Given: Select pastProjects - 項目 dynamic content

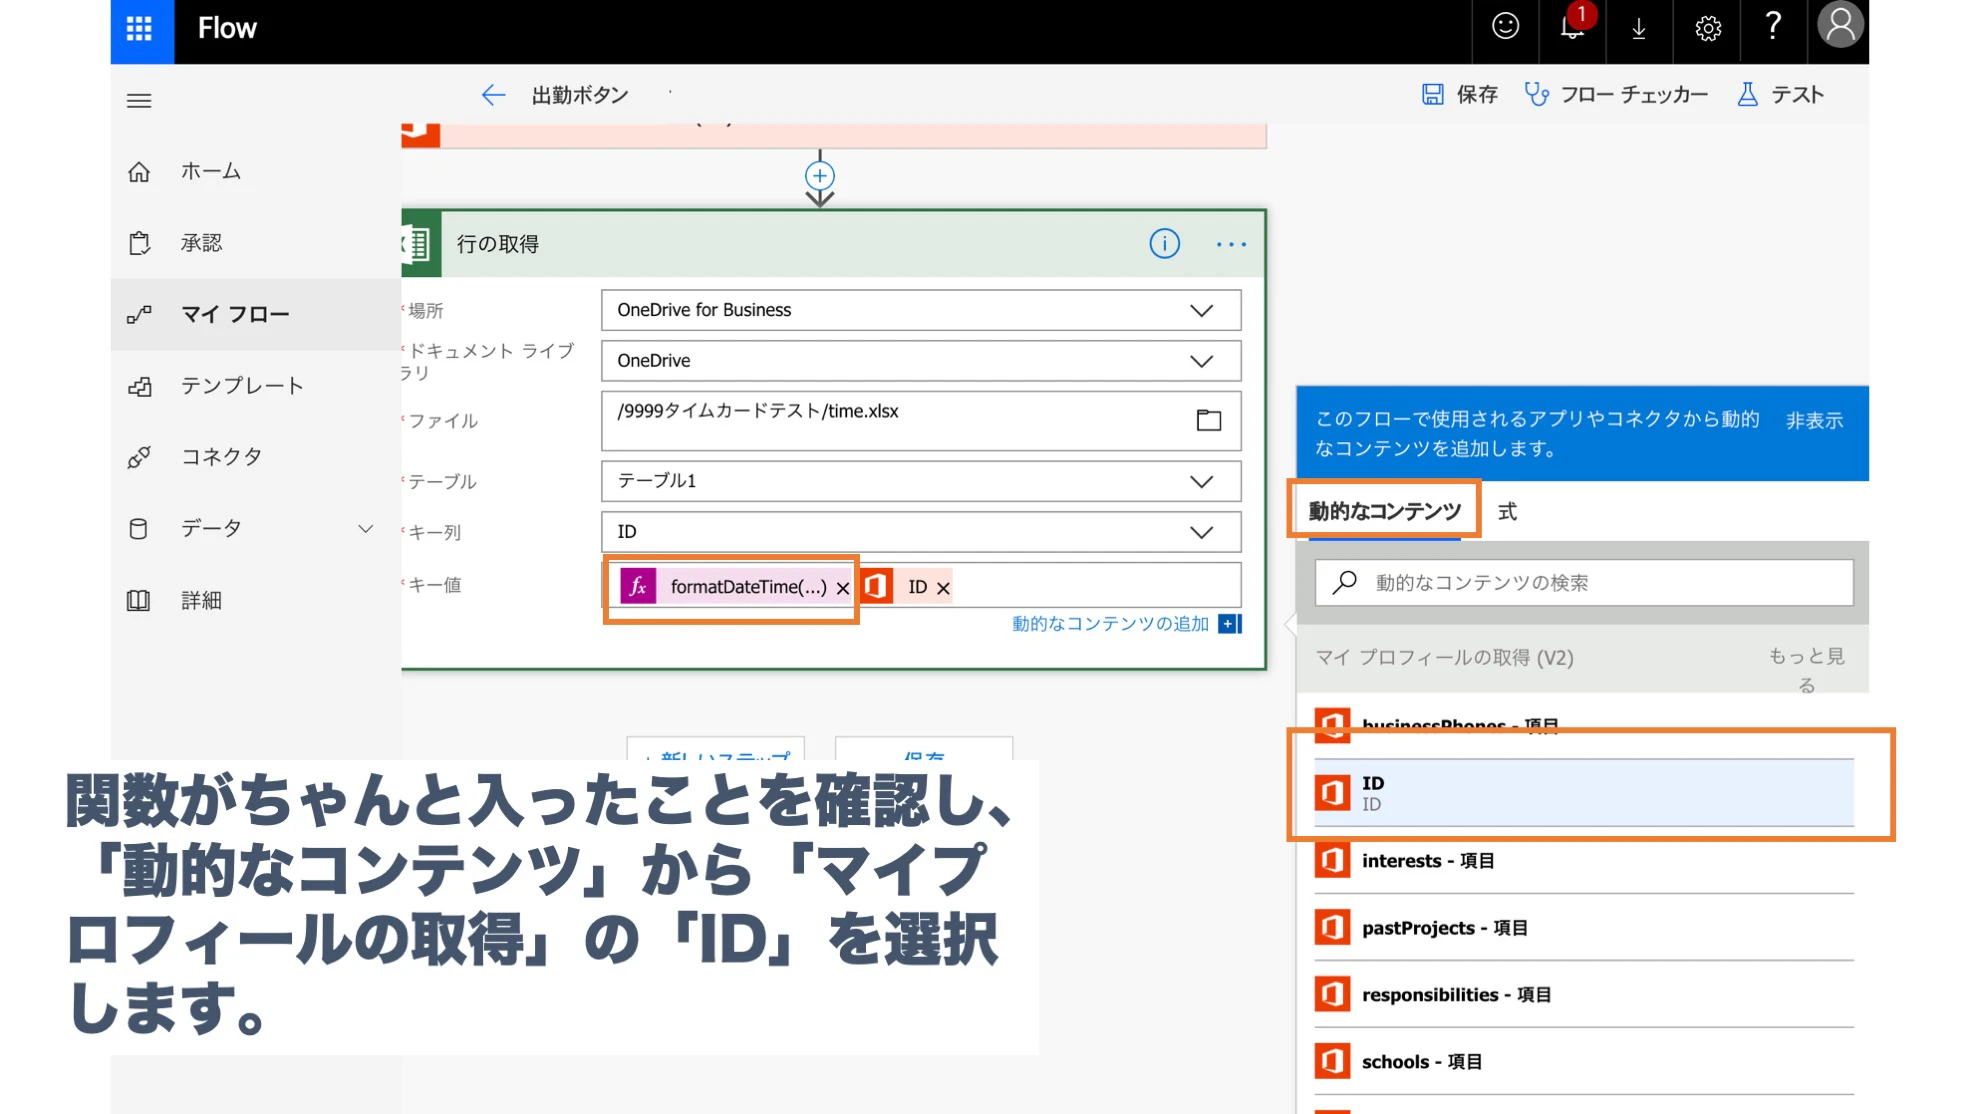Looking at the screenshot, I should [1584, 928].
